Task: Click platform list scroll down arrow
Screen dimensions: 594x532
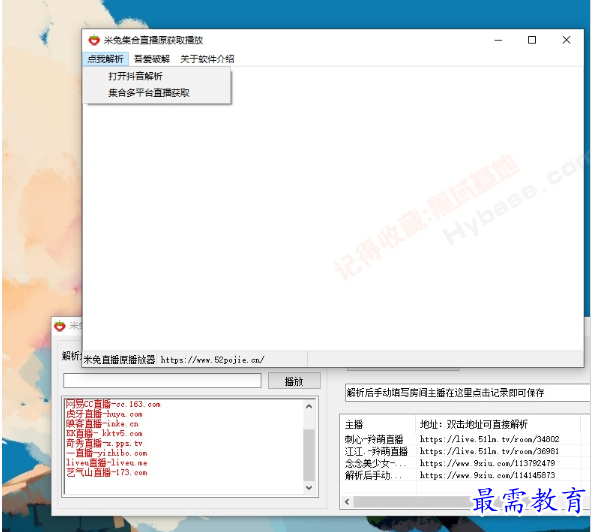Action: [309, 488]
